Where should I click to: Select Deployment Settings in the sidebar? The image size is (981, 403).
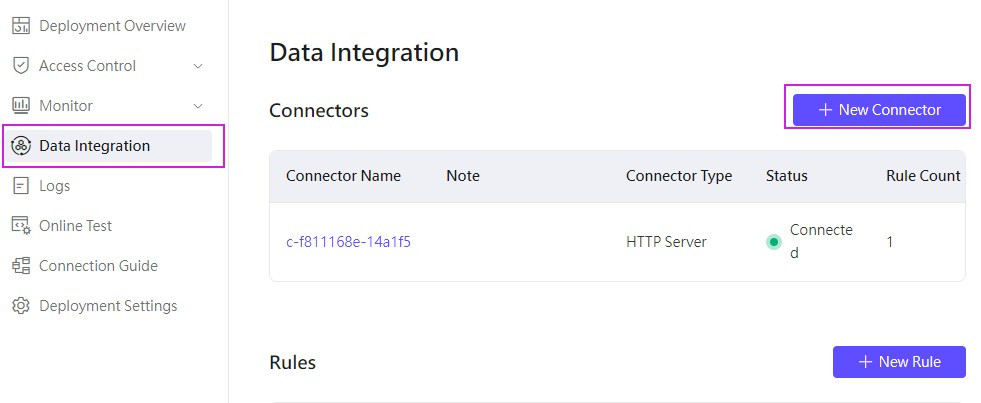[107, 306]
